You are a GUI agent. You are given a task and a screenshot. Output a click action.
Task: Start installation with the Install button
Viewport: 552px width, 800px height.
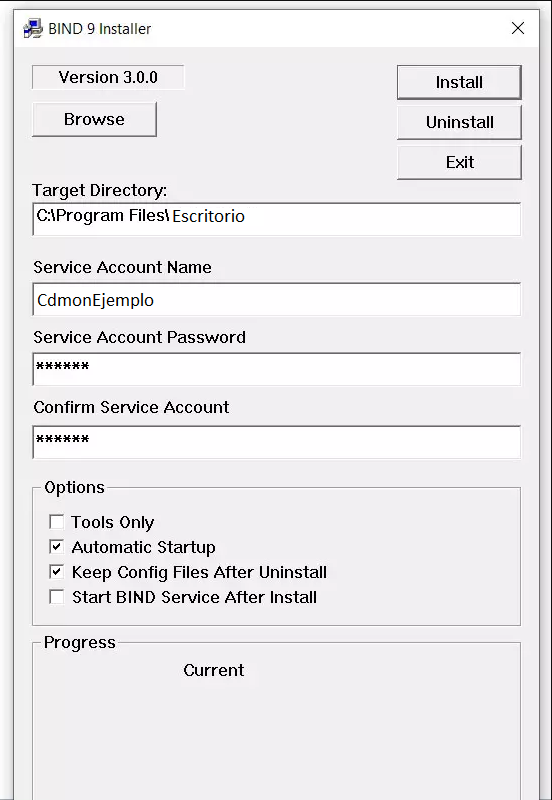pos(459,82)
